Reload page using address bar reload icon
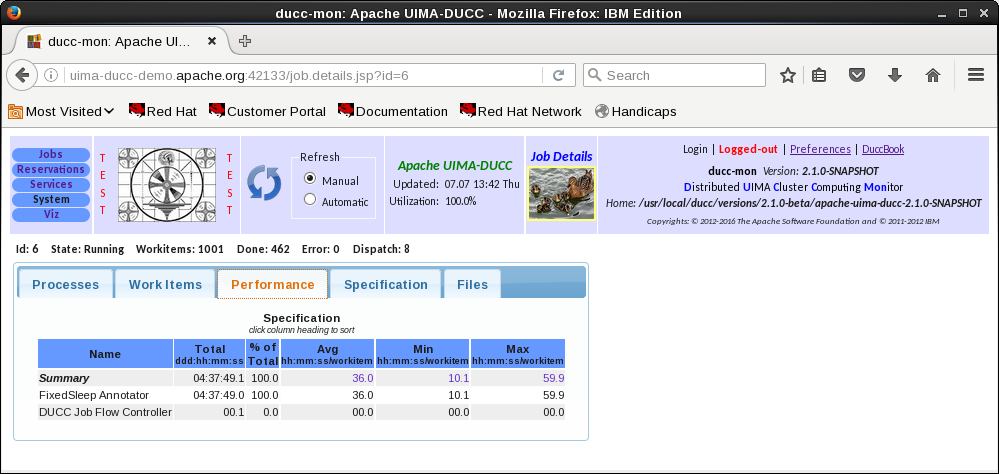Image resolution: width=999 pixels, height=474 pixels. tap(559, 75)
